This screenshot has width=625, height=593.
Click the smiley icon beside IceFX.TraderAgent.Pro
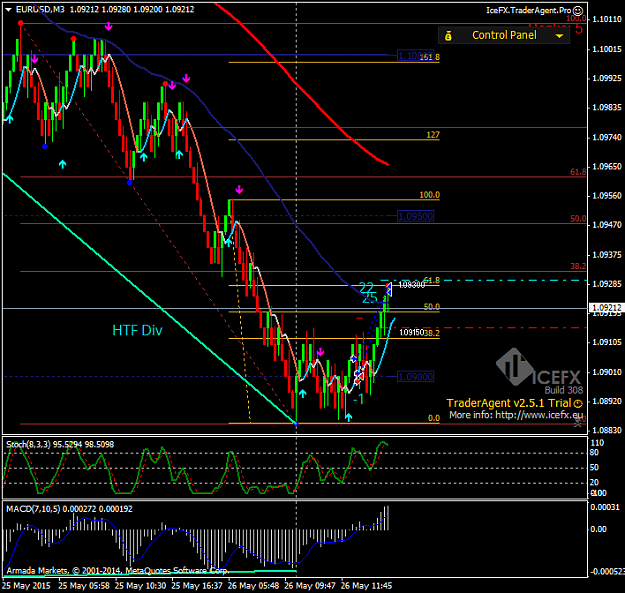[578, 11]
